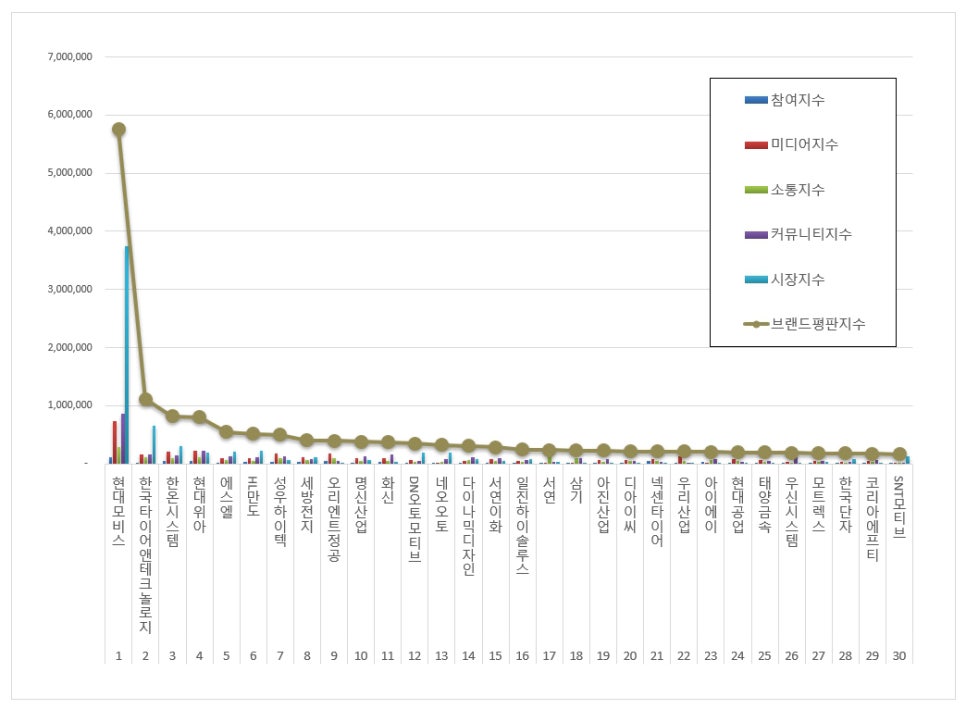Screen dimensions: 966x709
Task: Click the 한국타이어앤테크놀로지 line data point
Action: 145,399
